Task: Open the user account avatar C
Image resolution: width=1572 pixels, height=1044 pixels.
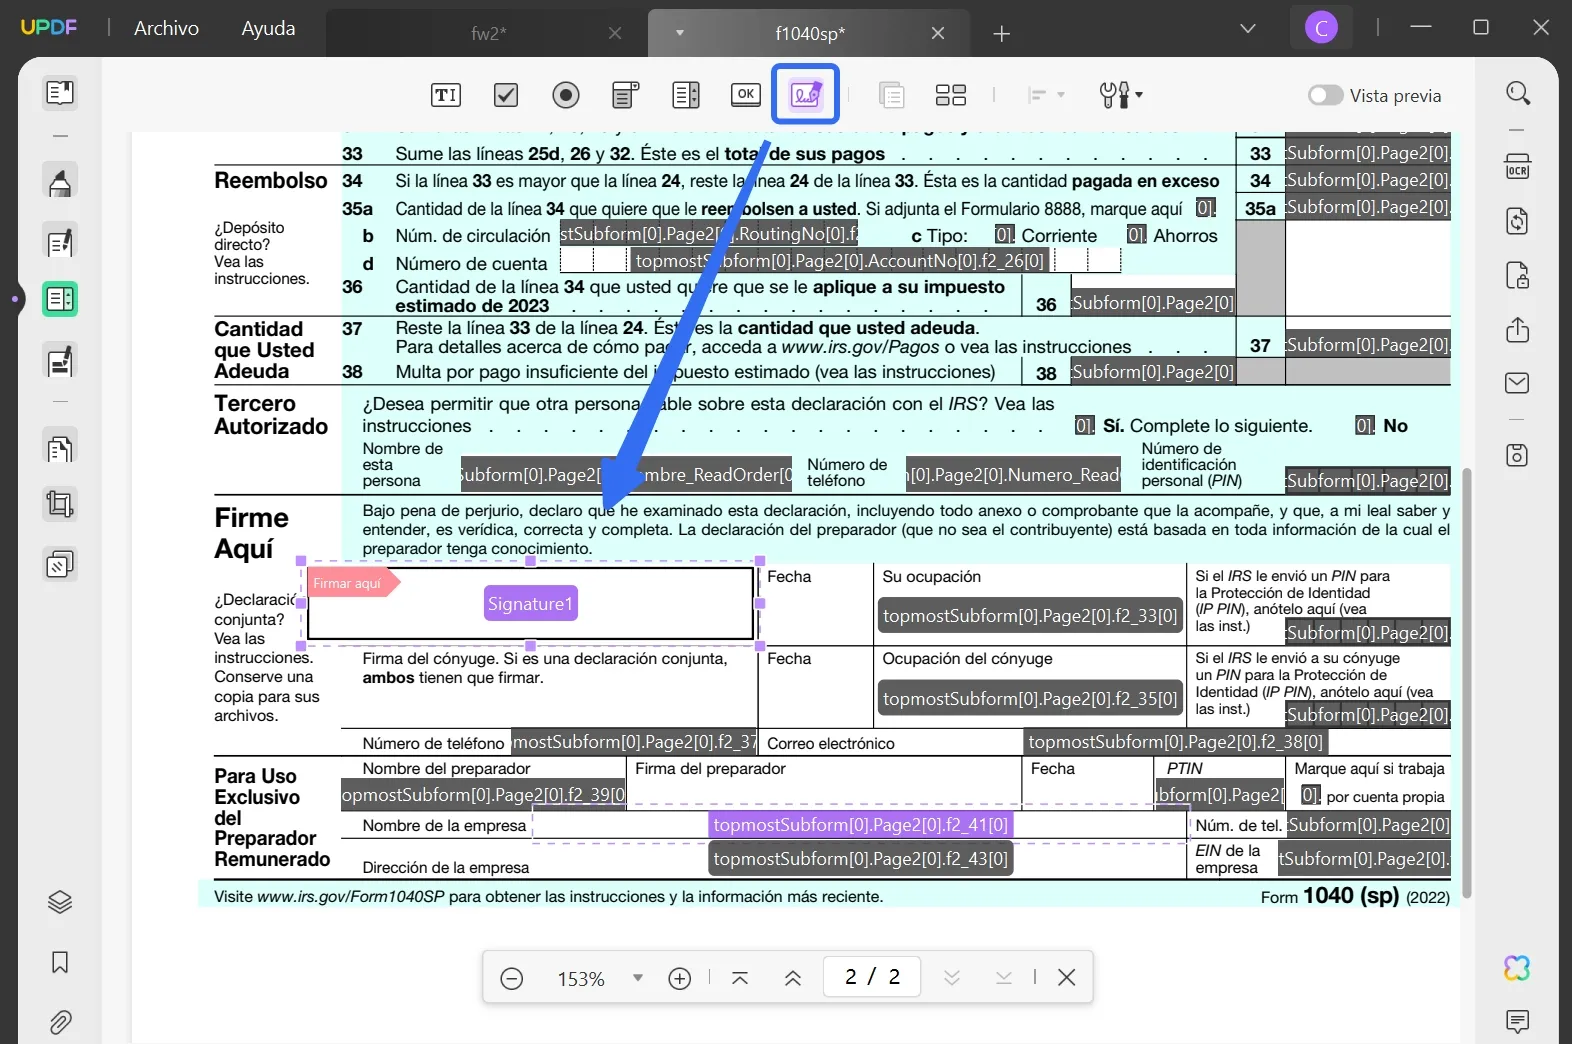Action: pyautogui.click(x=1321, y=28)
